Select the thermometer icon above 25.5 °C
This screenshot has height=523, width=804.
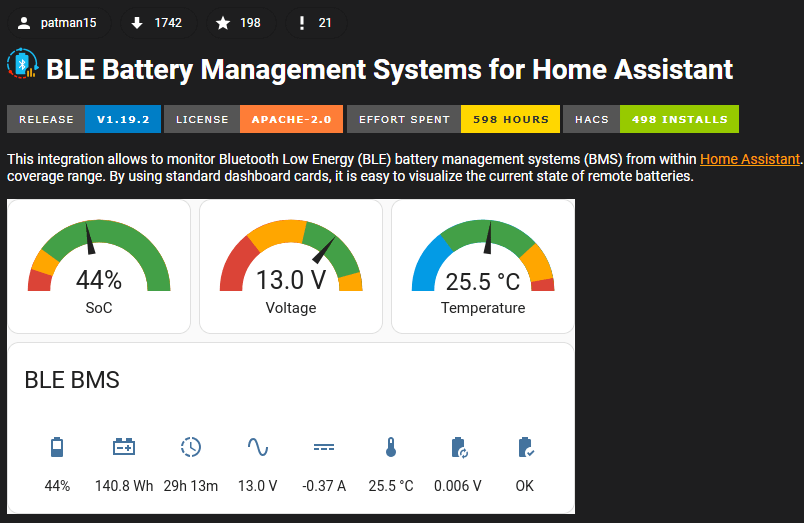coord(391,447)
